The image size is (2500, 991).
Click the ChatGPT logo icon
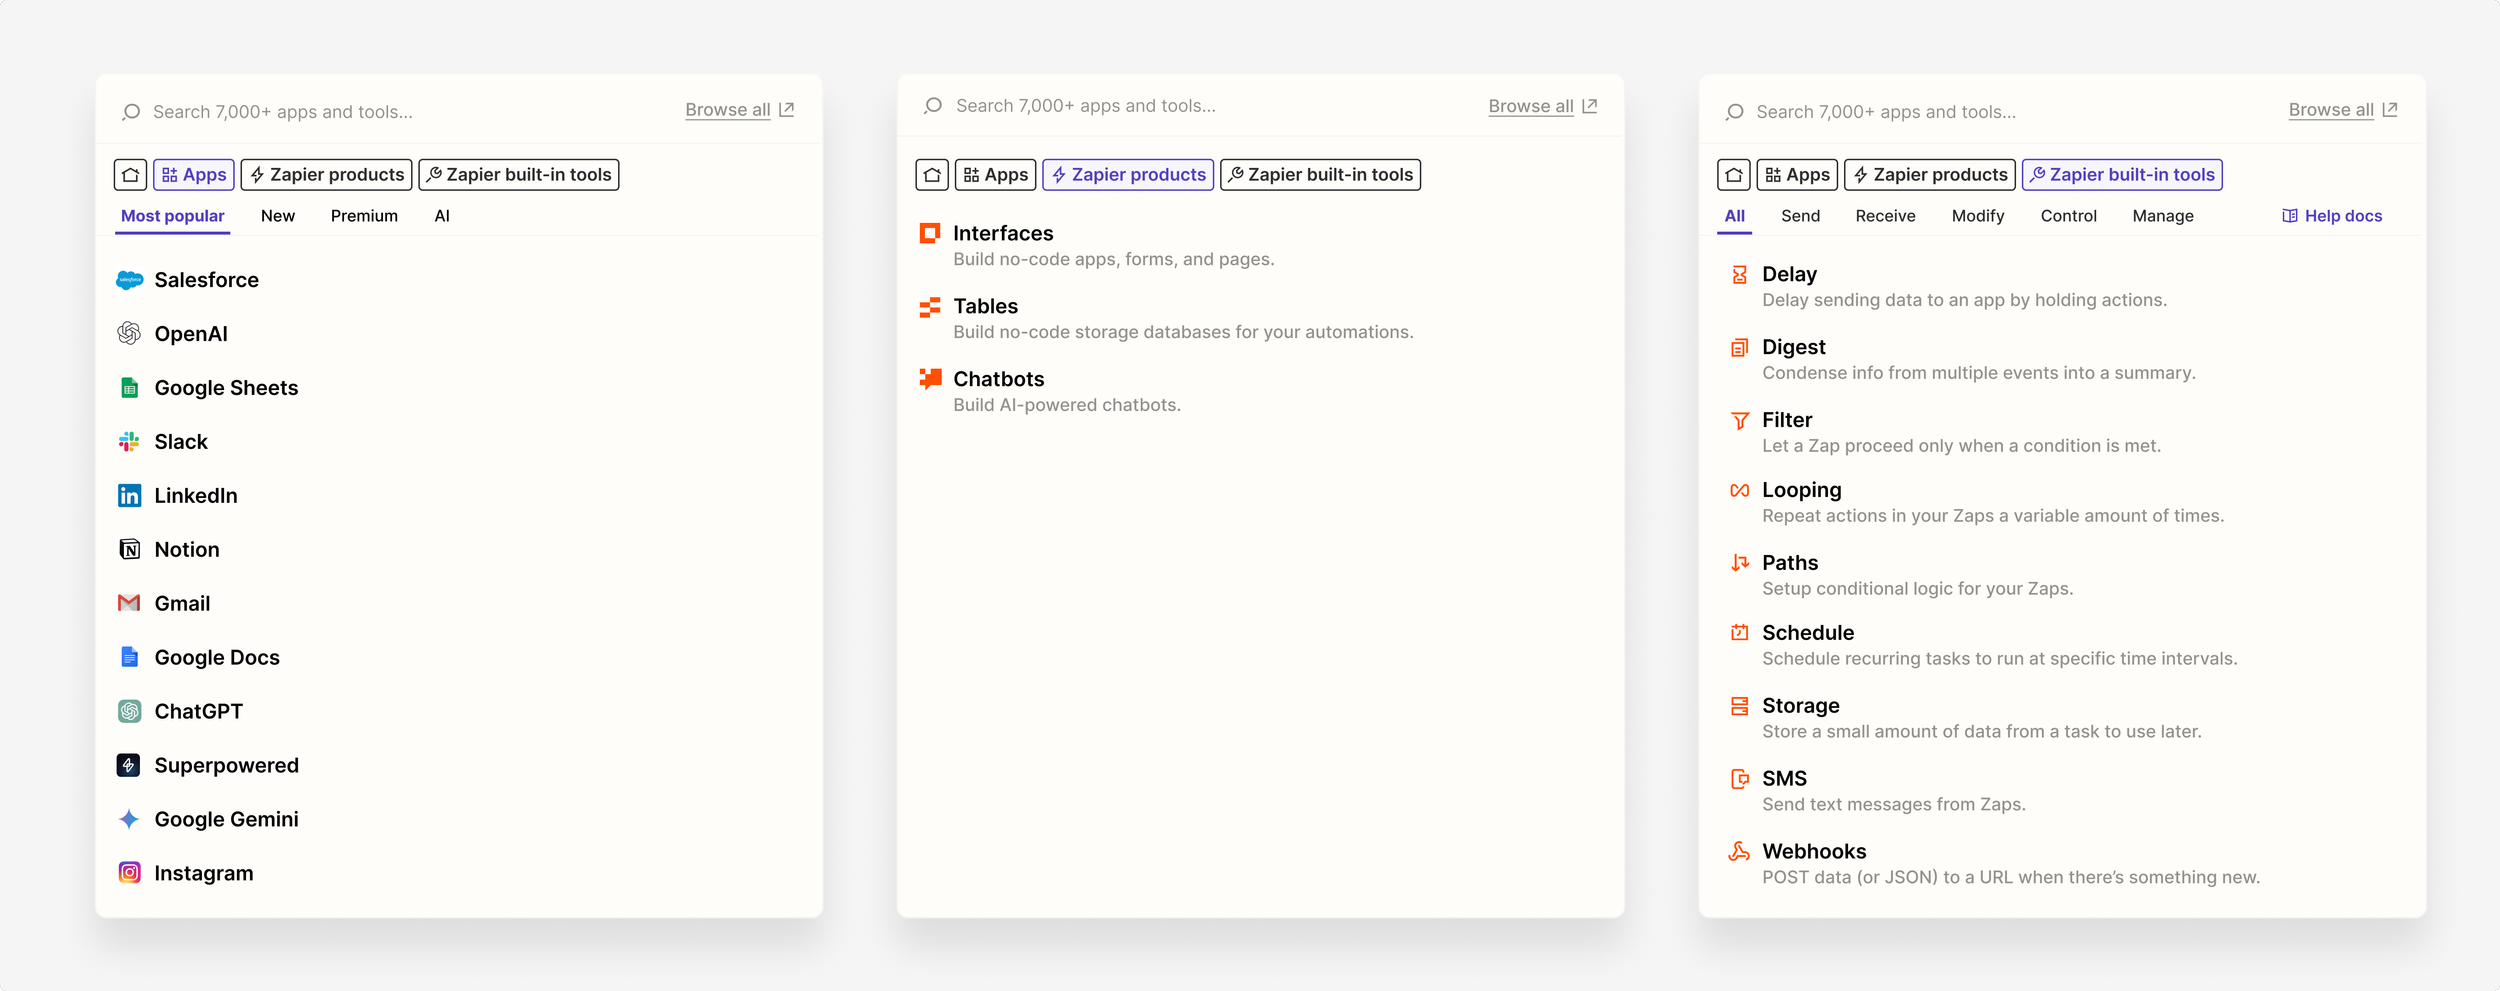coord(129,711)
